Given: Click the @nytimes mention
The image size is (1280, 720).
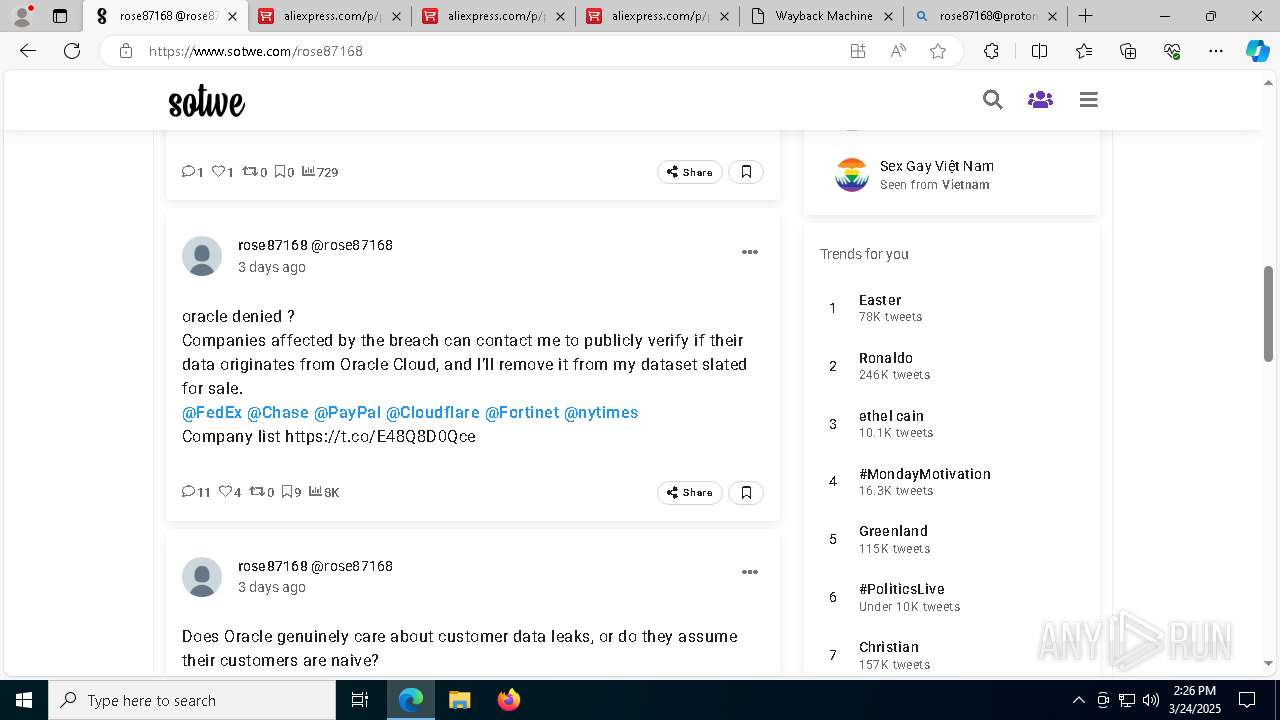Looking at the screenshot, I should (601, 412).
